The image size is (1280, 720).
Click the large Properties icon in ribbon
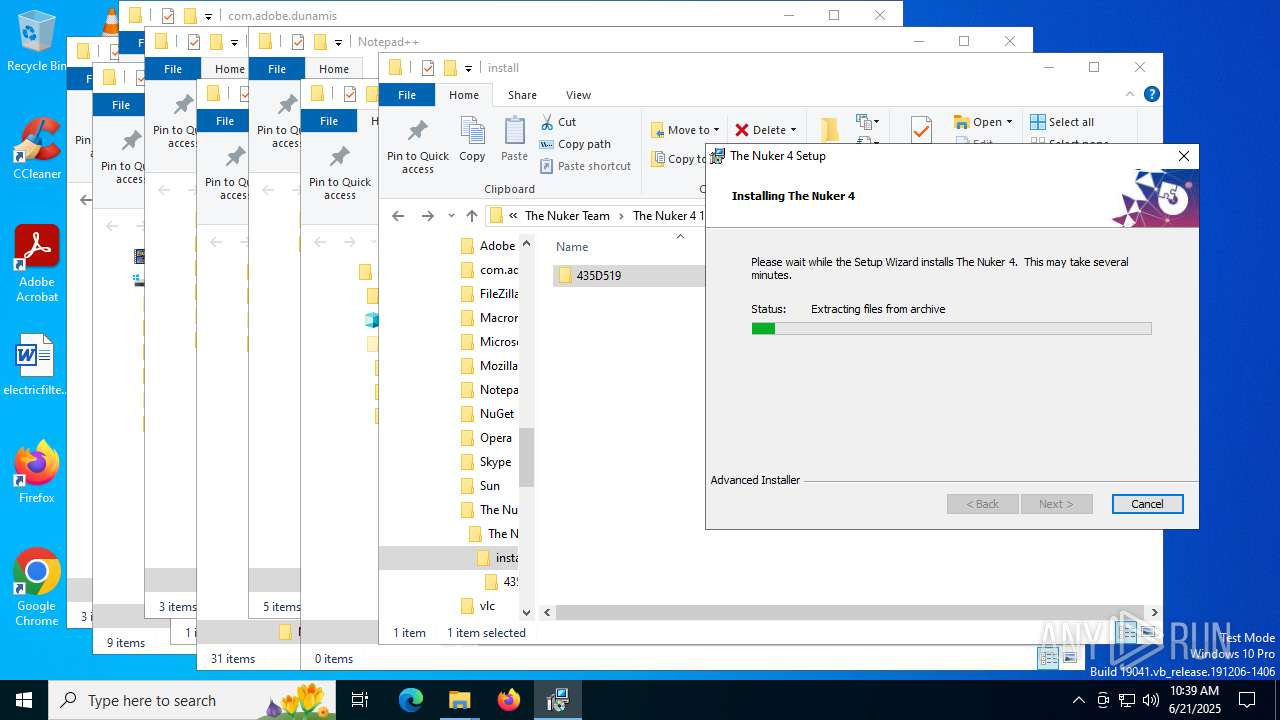(921, 130)
